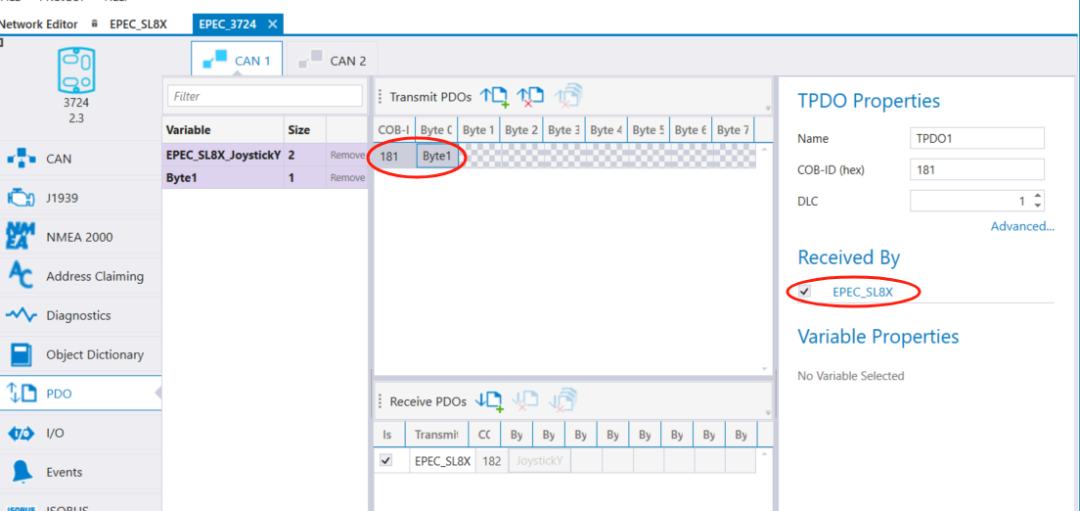Open the Object Dictionary section
1080x511 pixels.
click(x=94, y=354)
